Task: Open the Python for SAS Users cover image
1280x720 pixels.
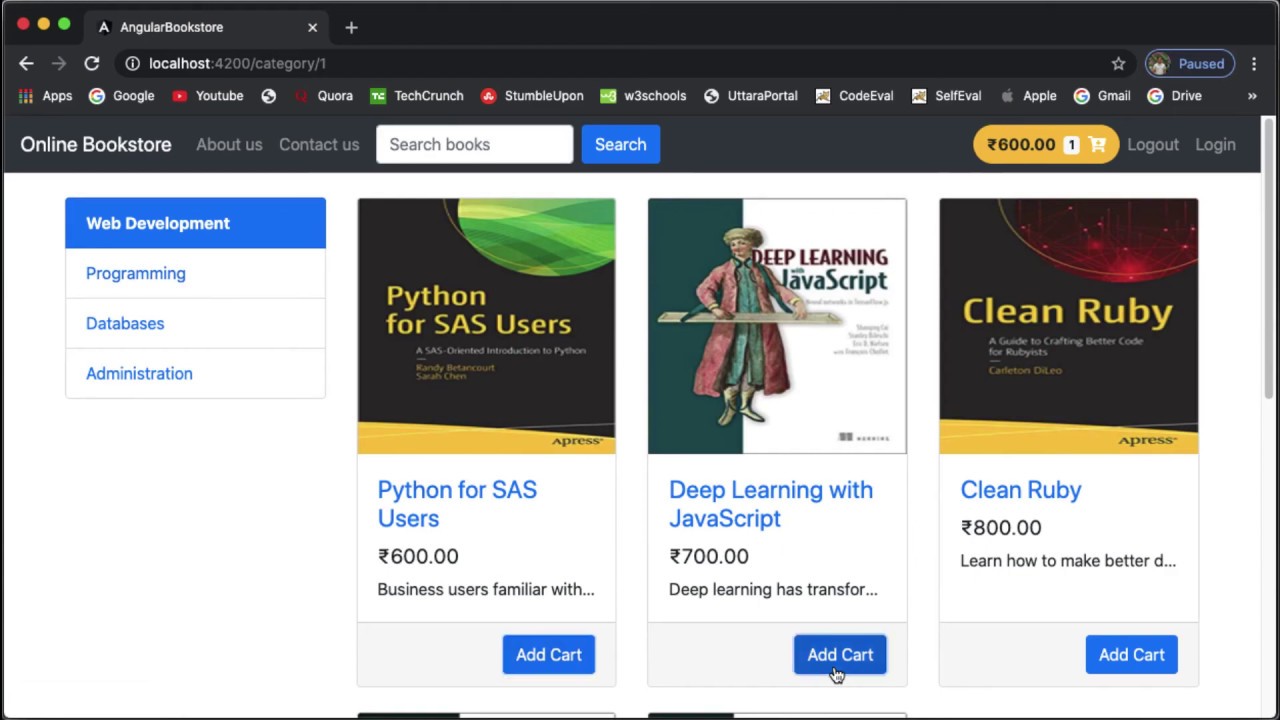Action: click(486, 326)
